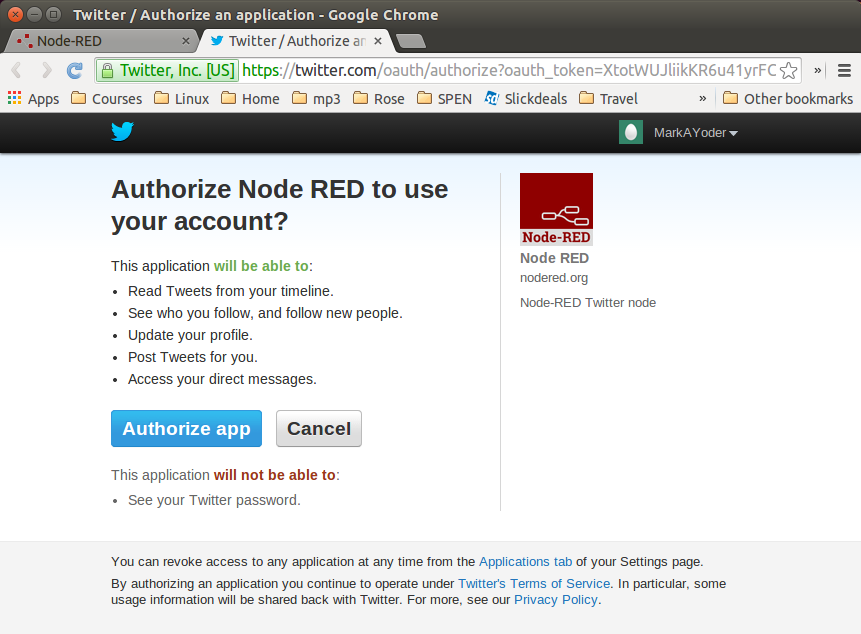Click the Authorize app button

pyautogui.click(x=186, y=428)
